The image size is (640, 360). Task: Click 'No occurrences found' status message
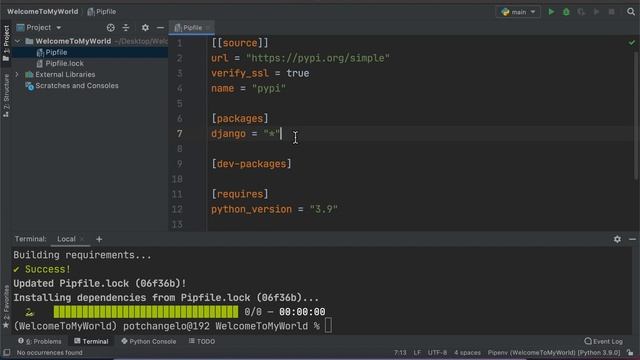(49, 352)
